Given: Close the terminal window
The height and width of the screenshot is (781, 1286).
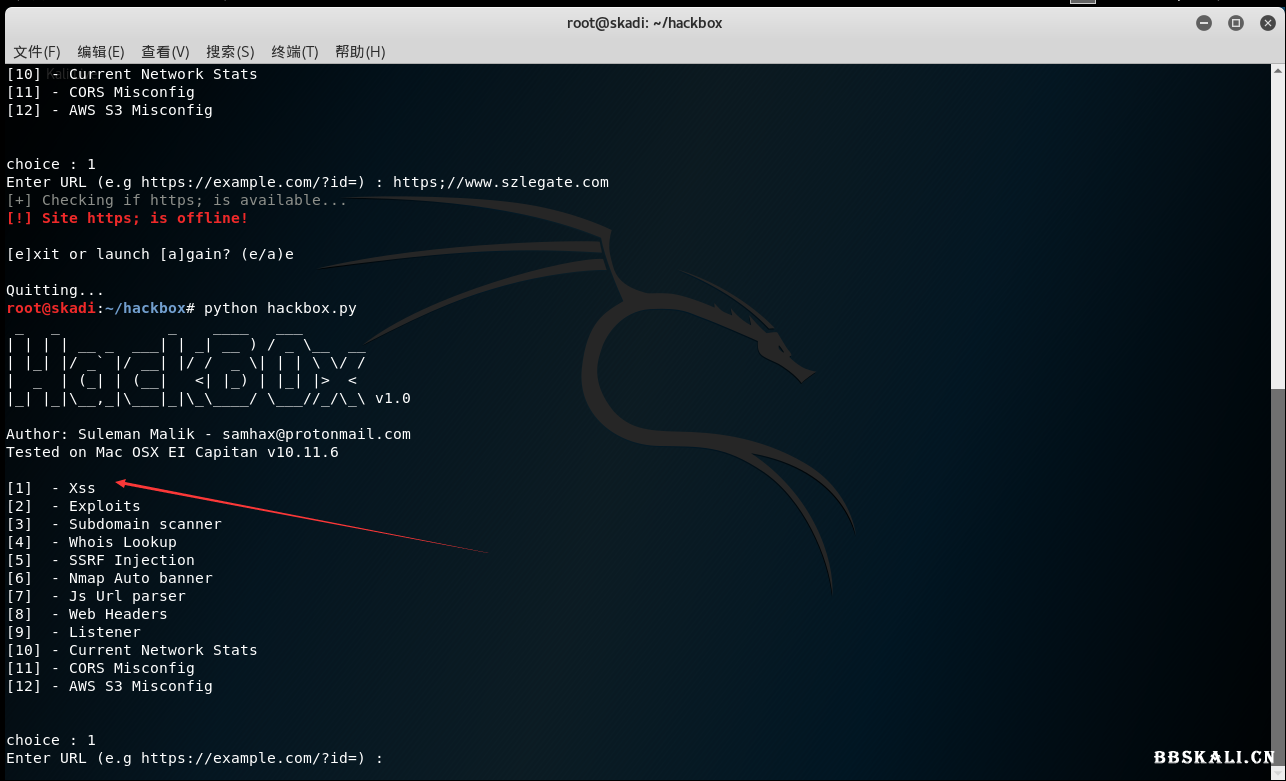Looking at the screenshot, I should (x=1266, y=23).
